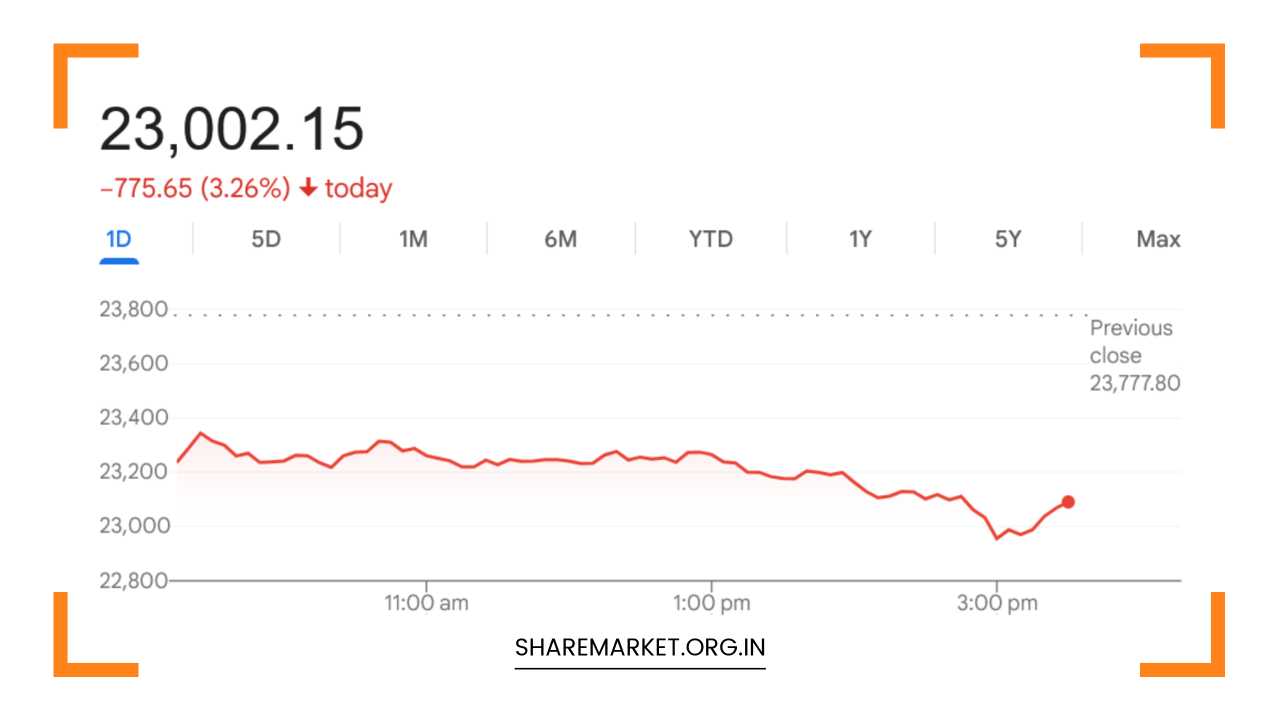Click the −775.65 (3.26%) change text
Image resolution: width=1280 pixels, height=720 pixels.
pyautogui.click(x=195, y=188)
